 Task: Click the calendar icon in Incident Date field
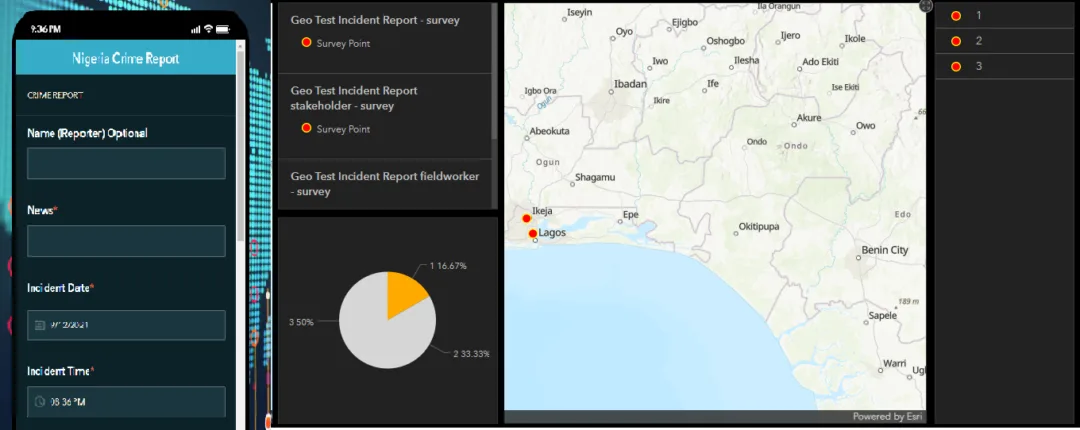[39, 325]
